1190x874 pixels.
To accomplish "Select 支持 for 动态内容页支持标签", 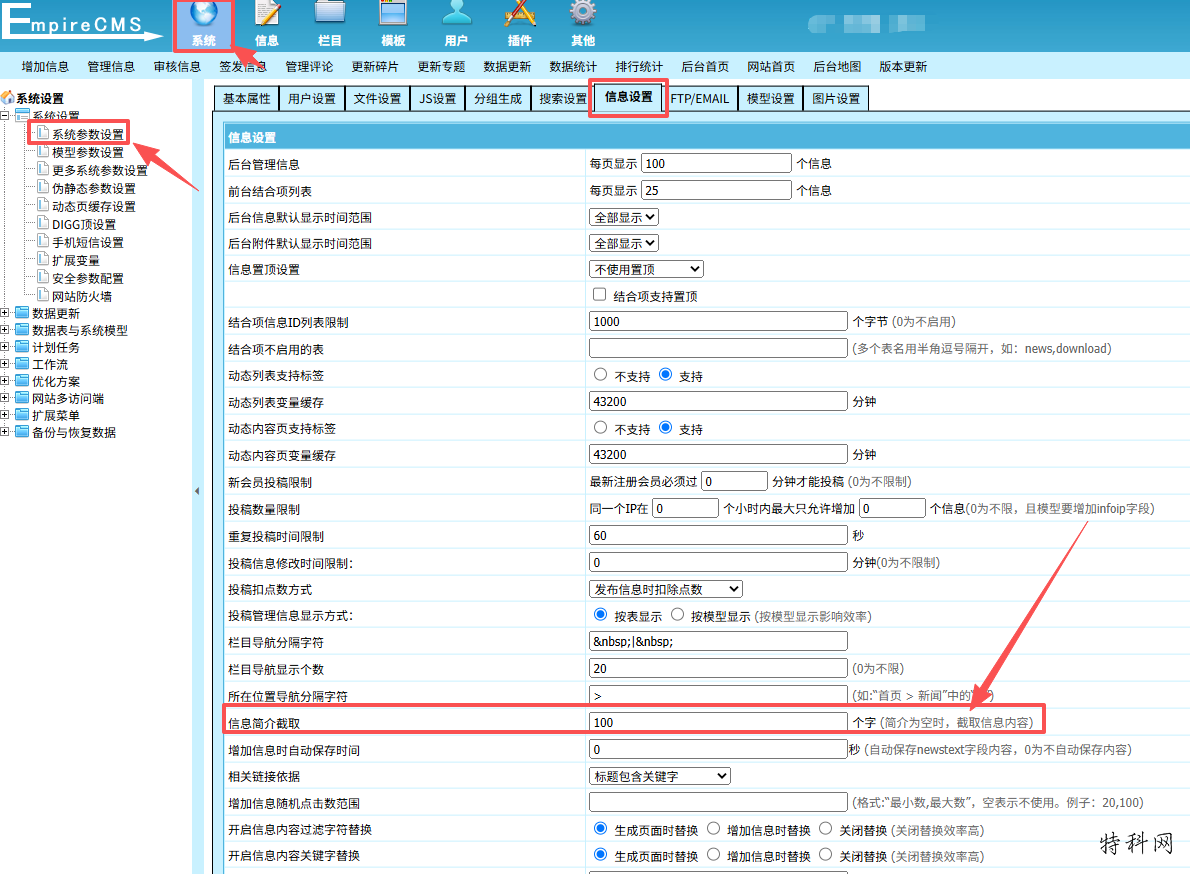I will (666, 427).
